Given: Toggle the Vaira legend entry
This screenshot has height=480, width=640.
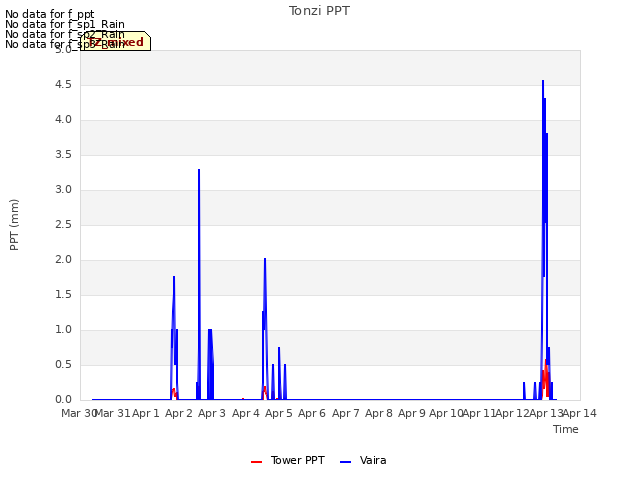Looking at the screenshot, I should pos(363,460).
